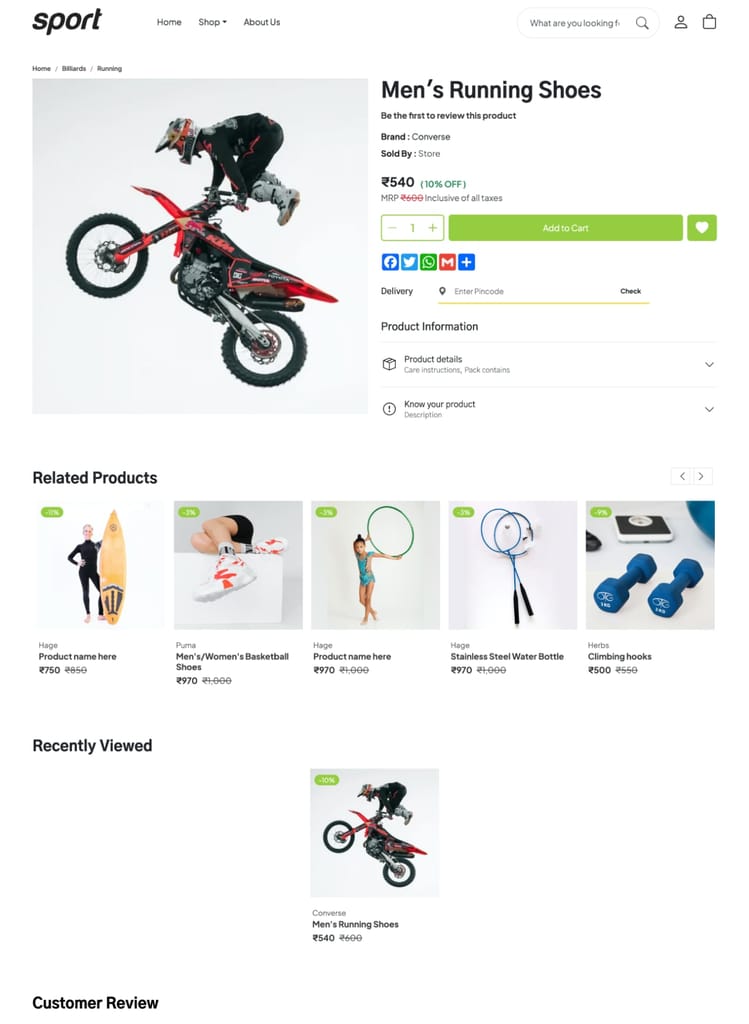Click the search magnifier icon

642,23
